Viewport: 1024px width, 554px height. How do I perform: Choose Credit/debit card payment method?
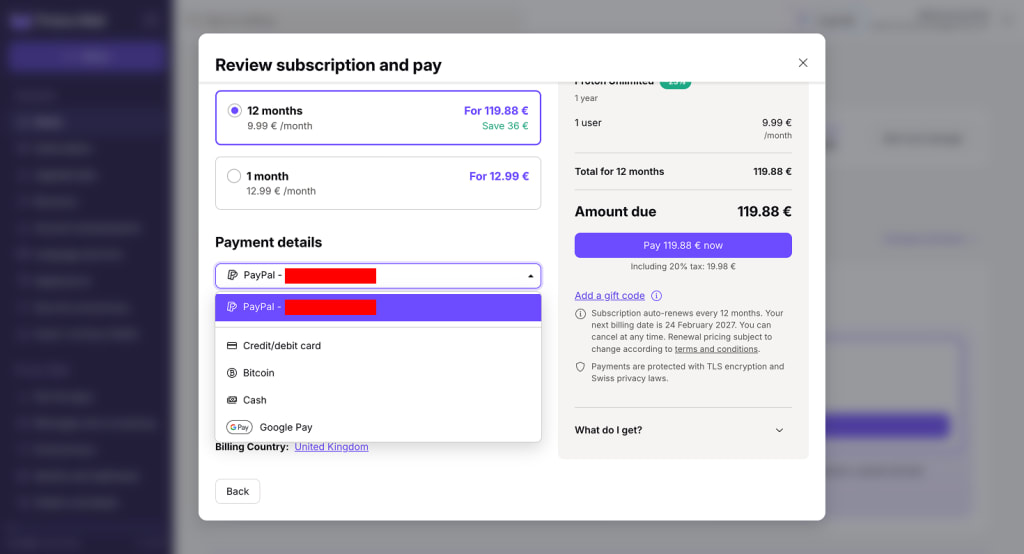378,346
